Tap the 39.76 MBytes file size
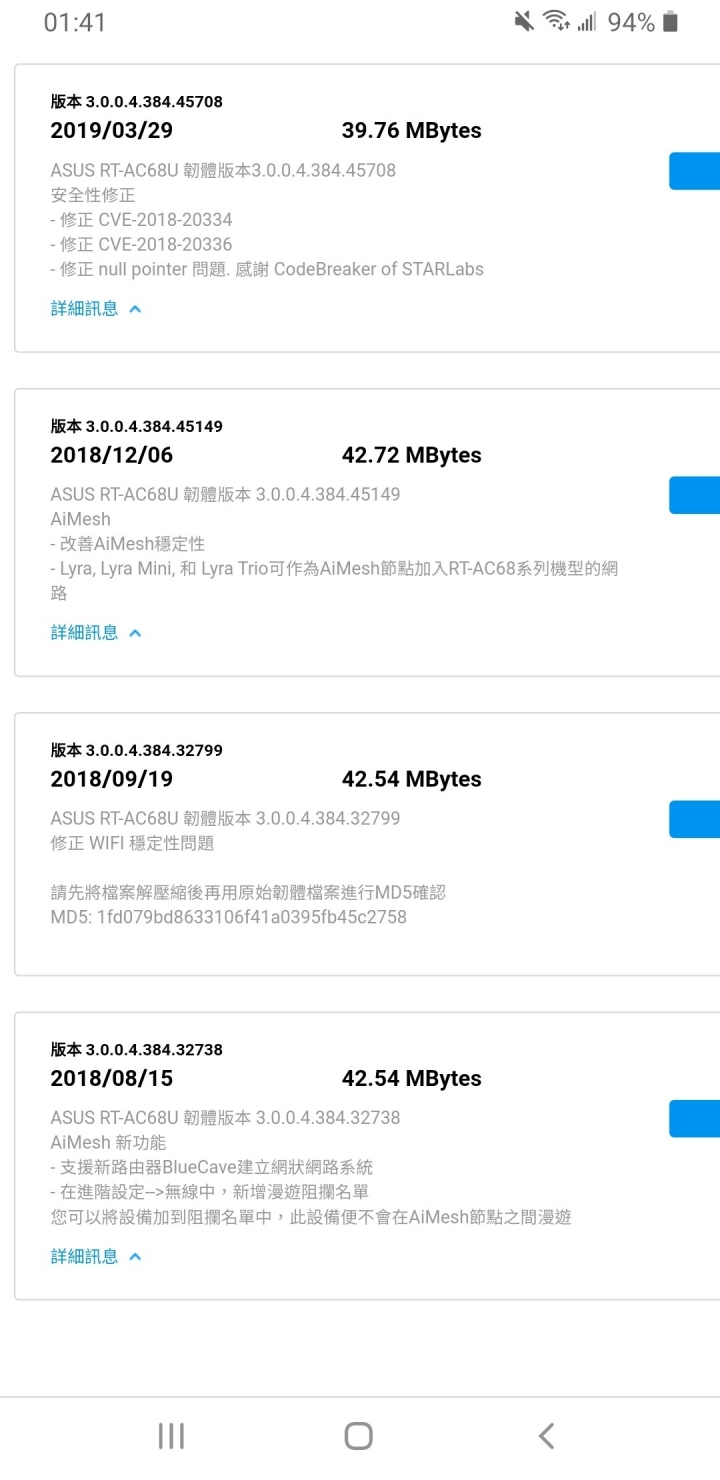The width and height of the screenshot is (720, 1480). pyautogui.click(x=411, y=131)
